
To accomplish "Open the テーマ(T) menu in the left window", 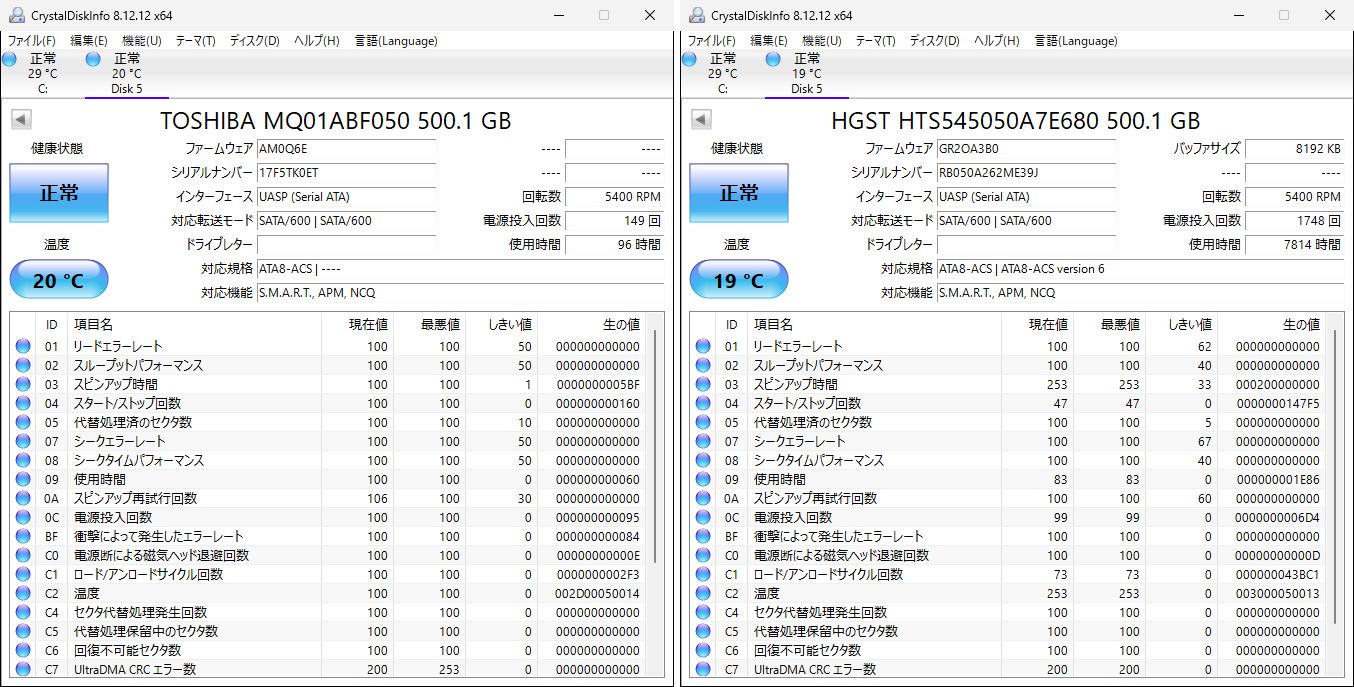I will [195, 41].
